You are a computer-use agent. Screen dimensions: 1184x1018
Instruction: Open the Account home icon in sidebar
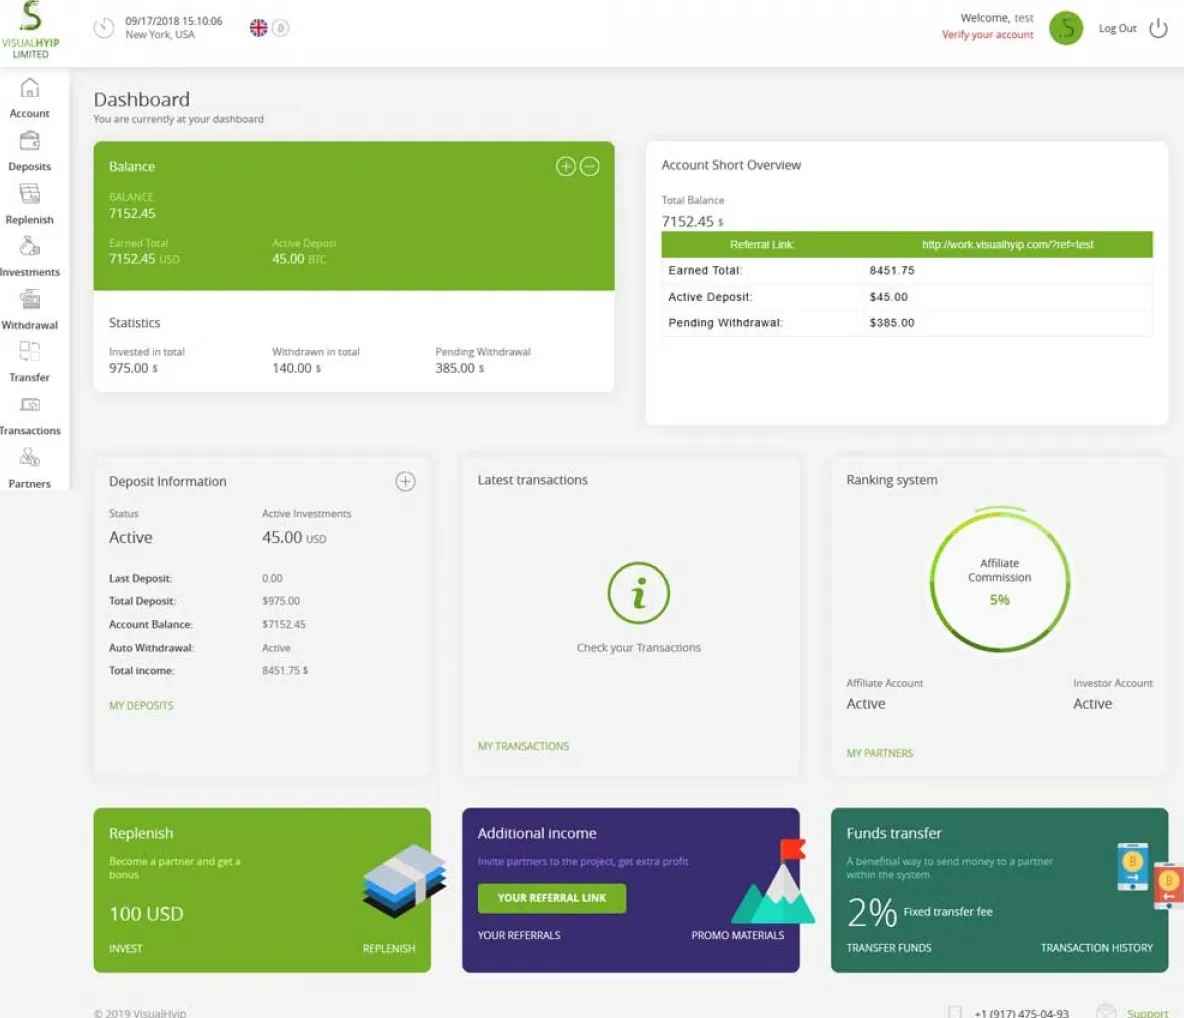click(29, 88)
